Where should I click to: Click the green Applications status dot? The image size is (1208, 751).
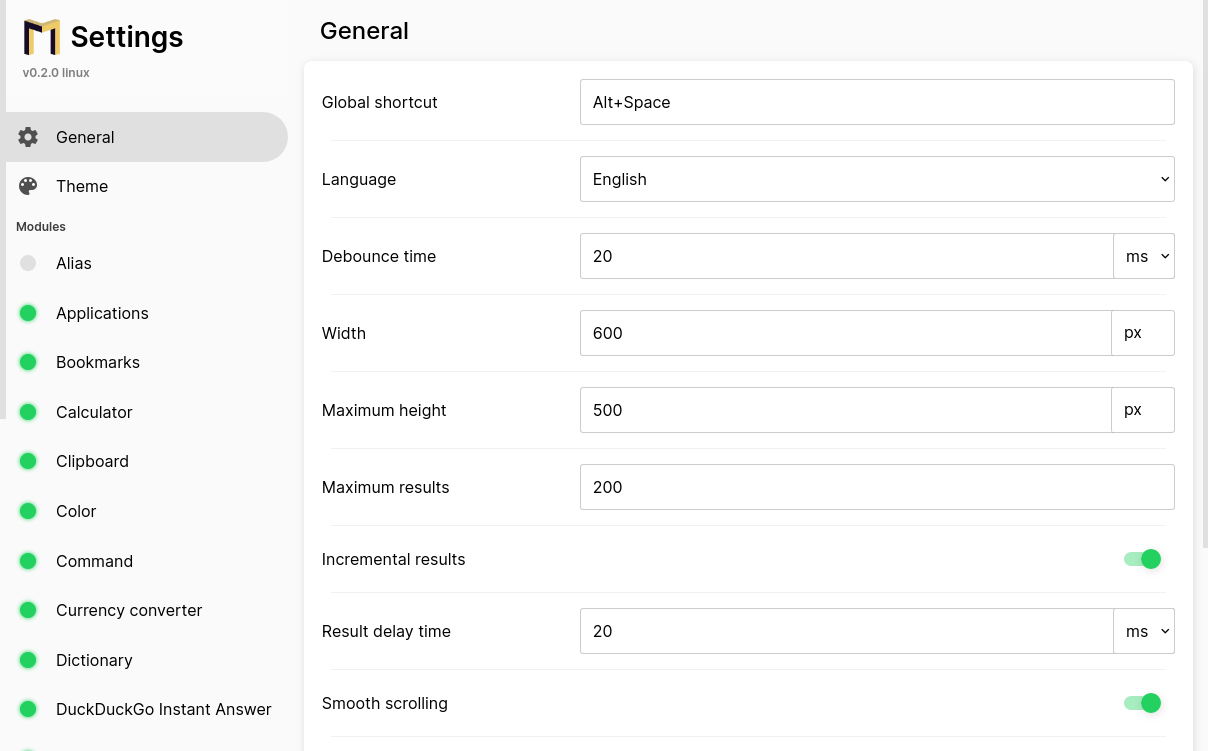[x=28, y=313]
